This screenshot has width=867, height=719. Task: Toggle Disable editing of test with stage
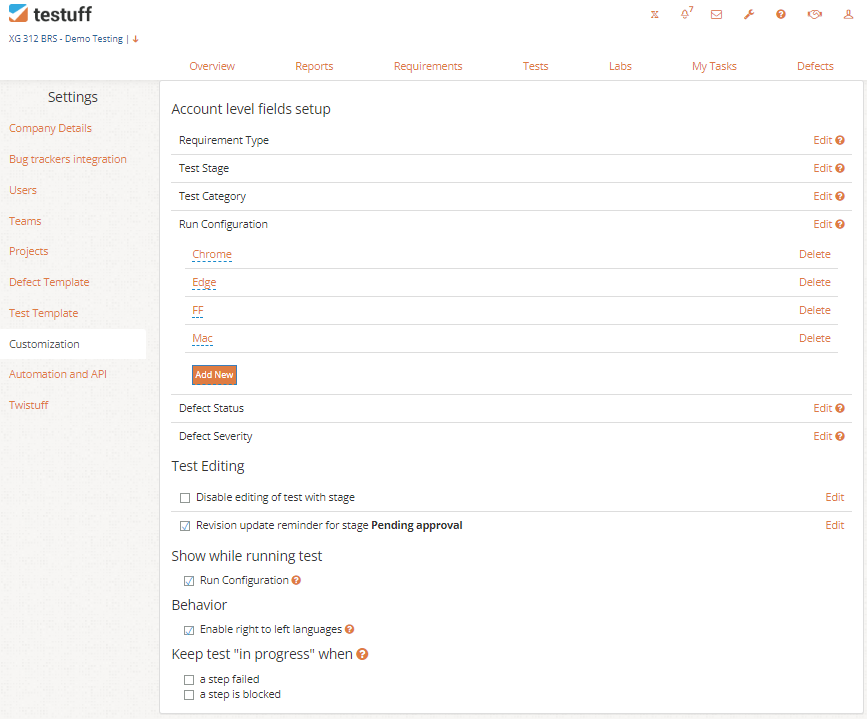185,498
